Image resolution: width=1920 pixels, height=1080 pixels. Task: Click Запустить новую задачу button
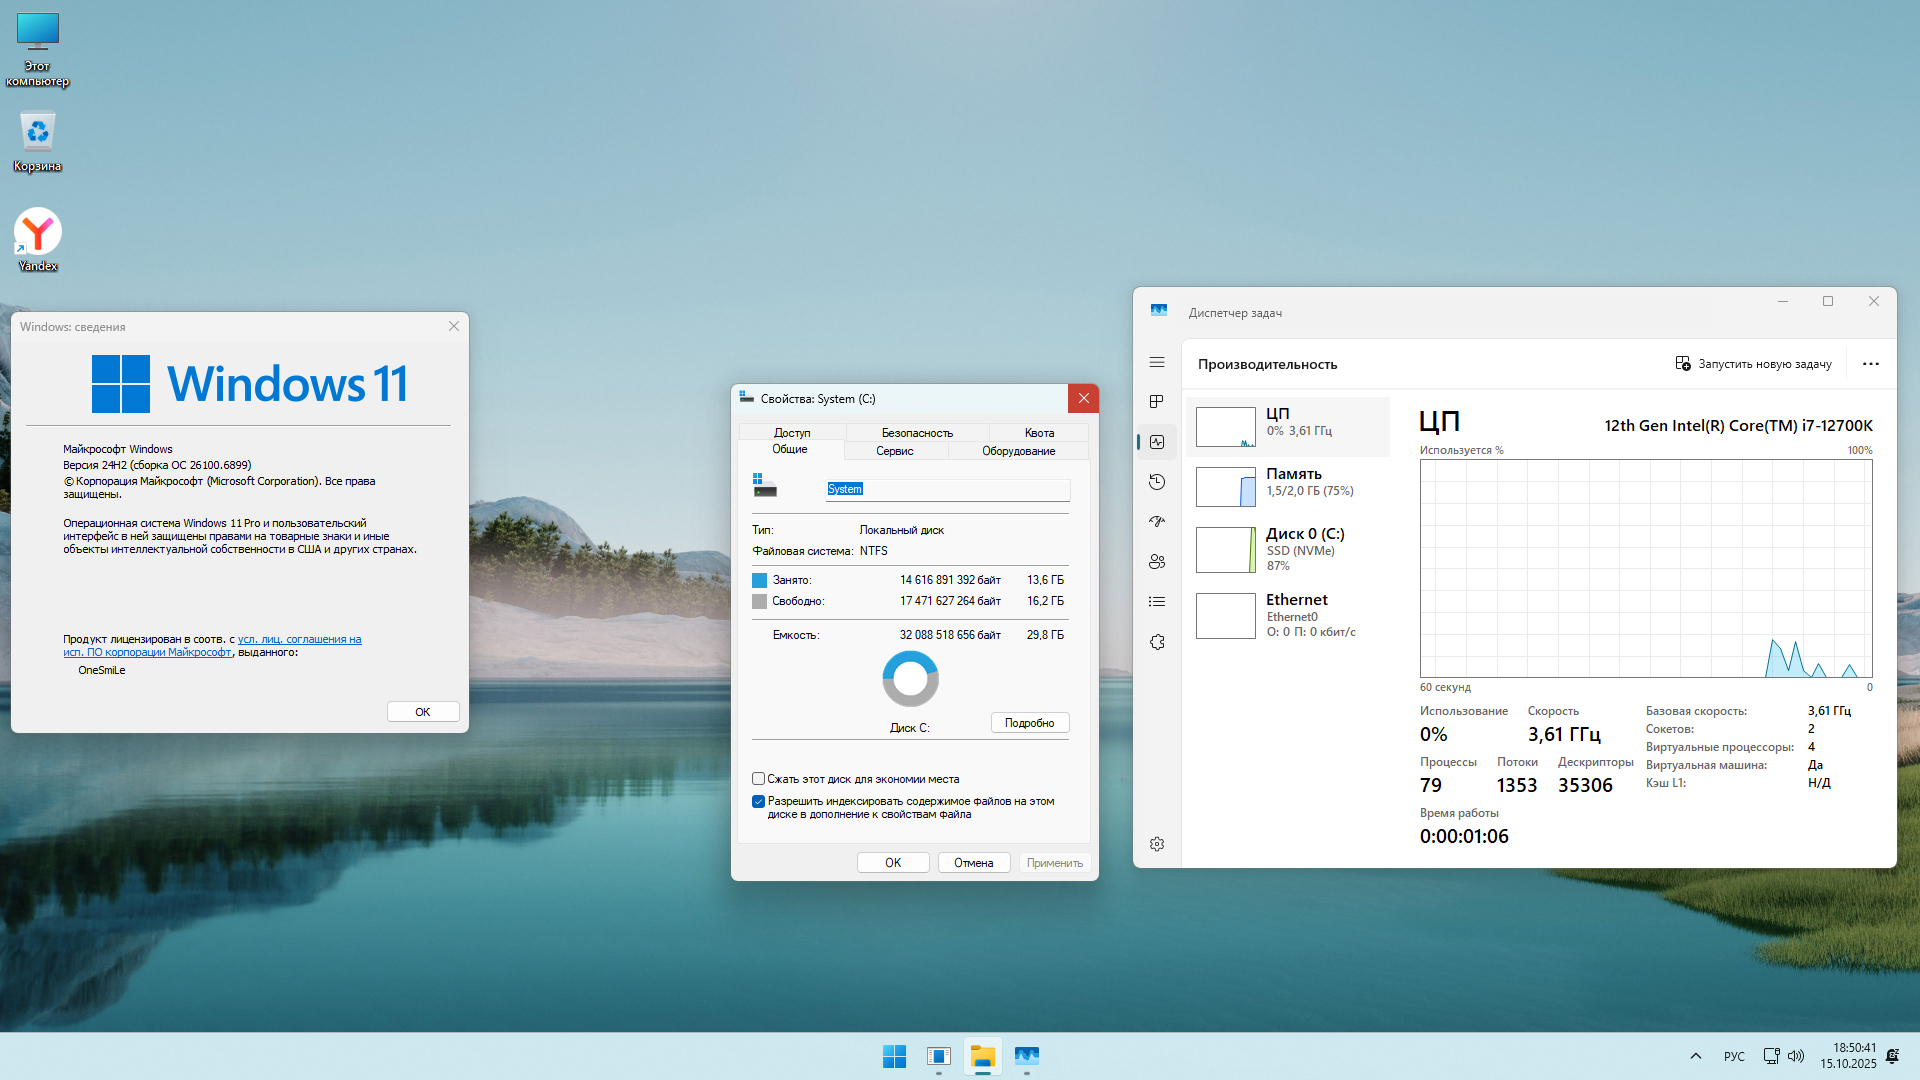click(1754, 364)
